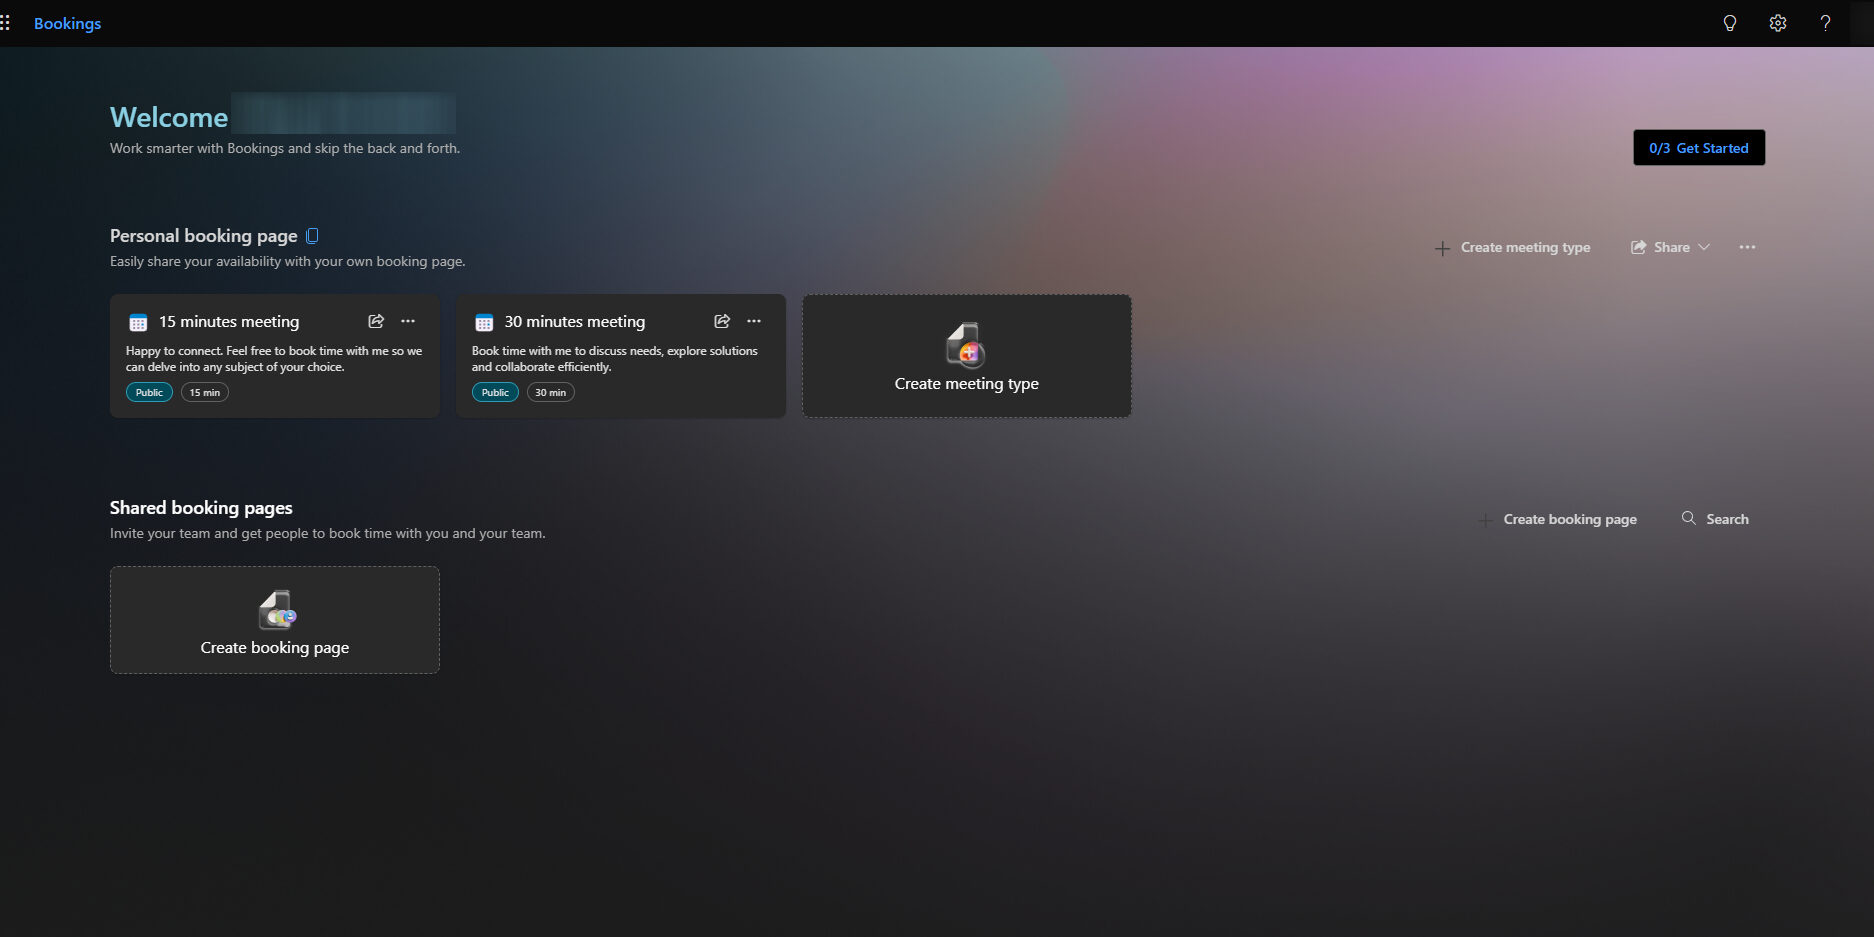Open Settings gear icon
Viewport: 1874px width, 937px height.
(1777, 23)
